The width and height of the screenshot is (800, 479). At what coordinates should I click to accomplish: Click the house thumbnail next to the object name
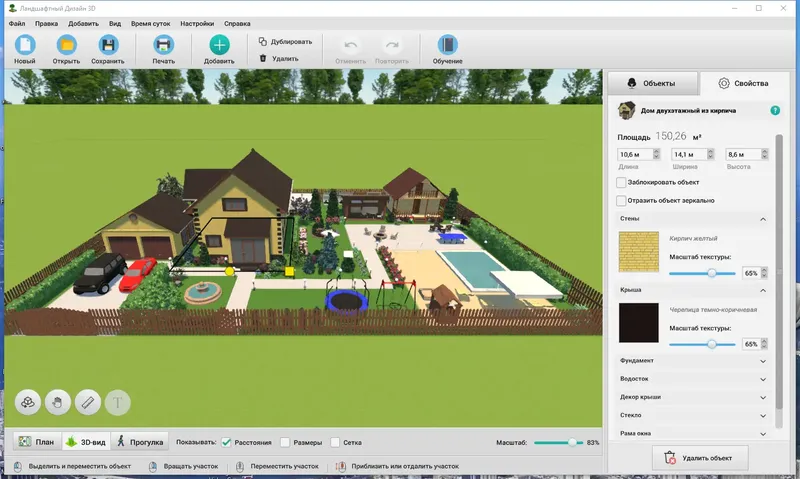coord(627,110)
